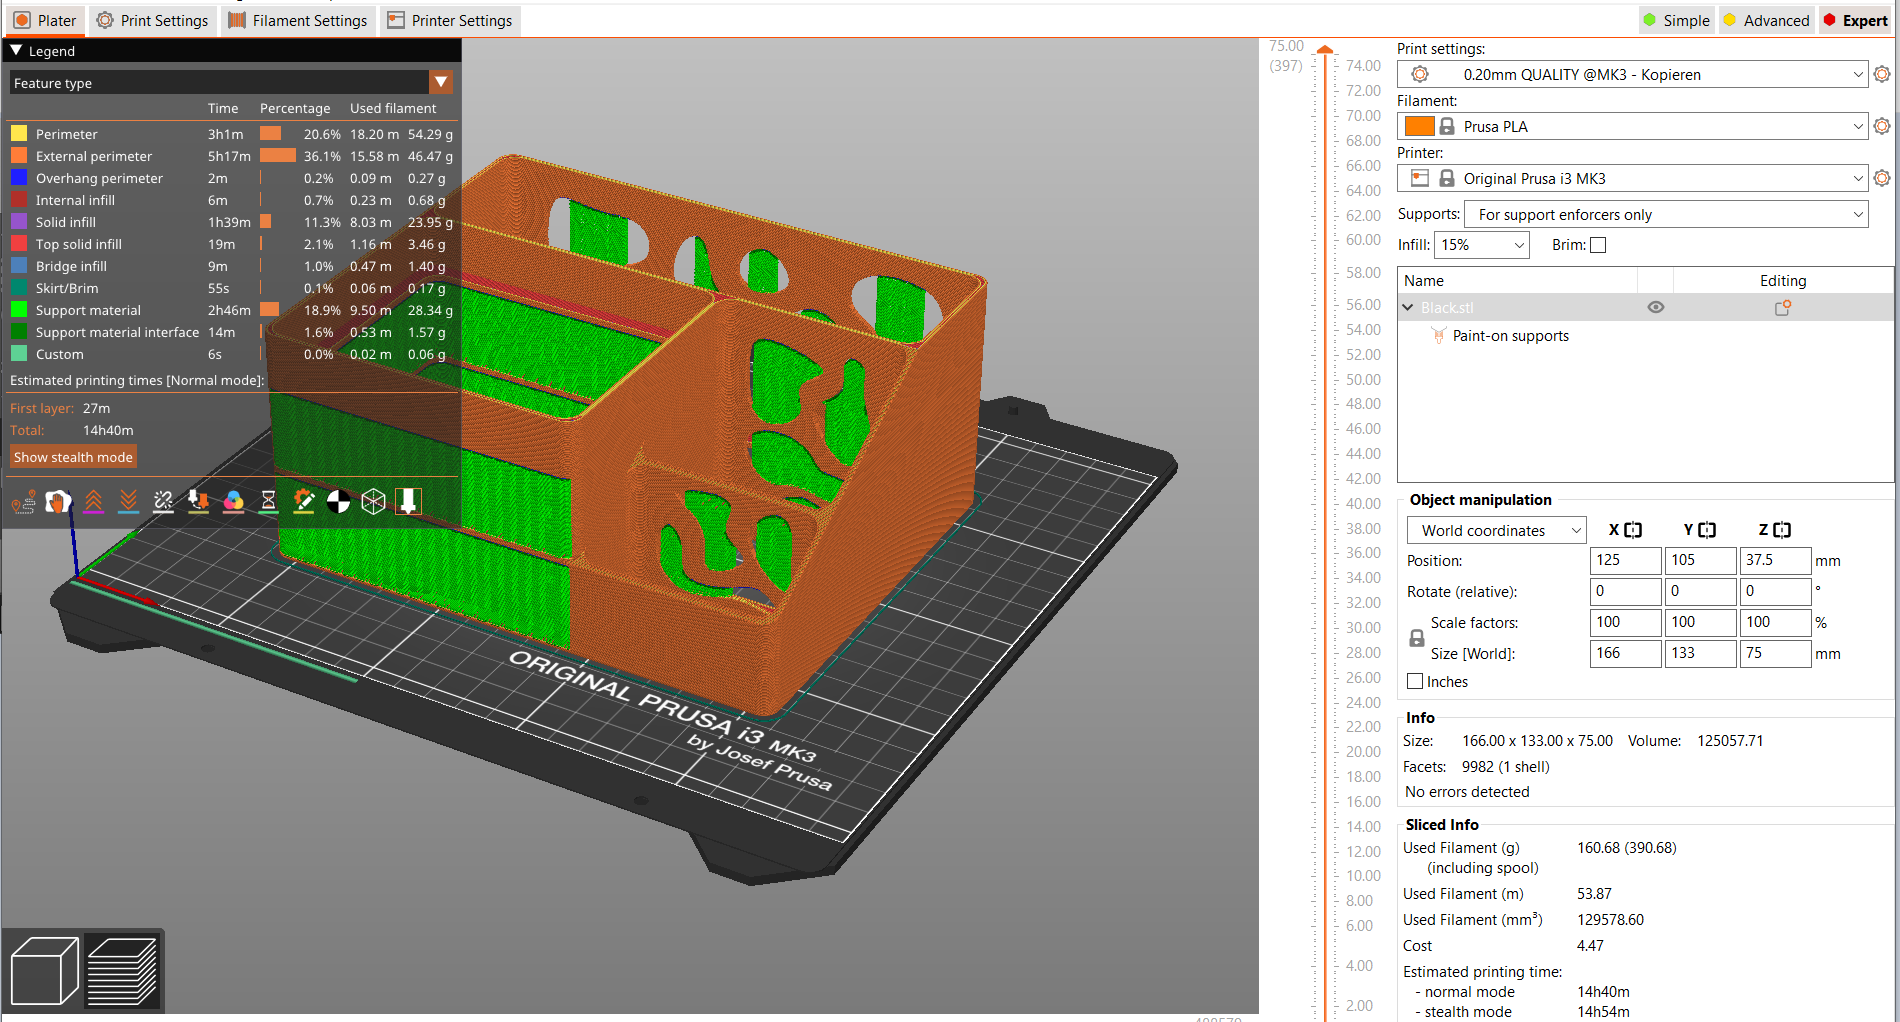
Task: Enable the Brim checkbox
Action: [x=1598, y=245]
